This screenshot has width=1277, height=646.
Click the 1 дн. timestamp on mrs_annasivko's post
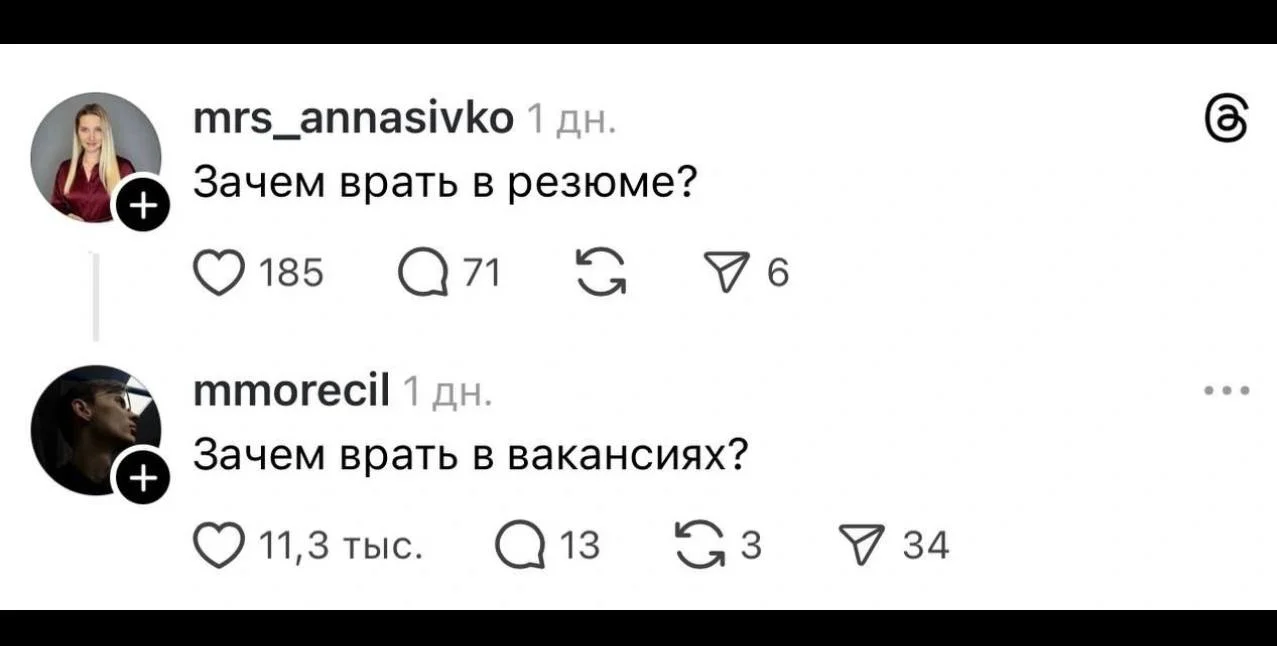coord(571,120)
